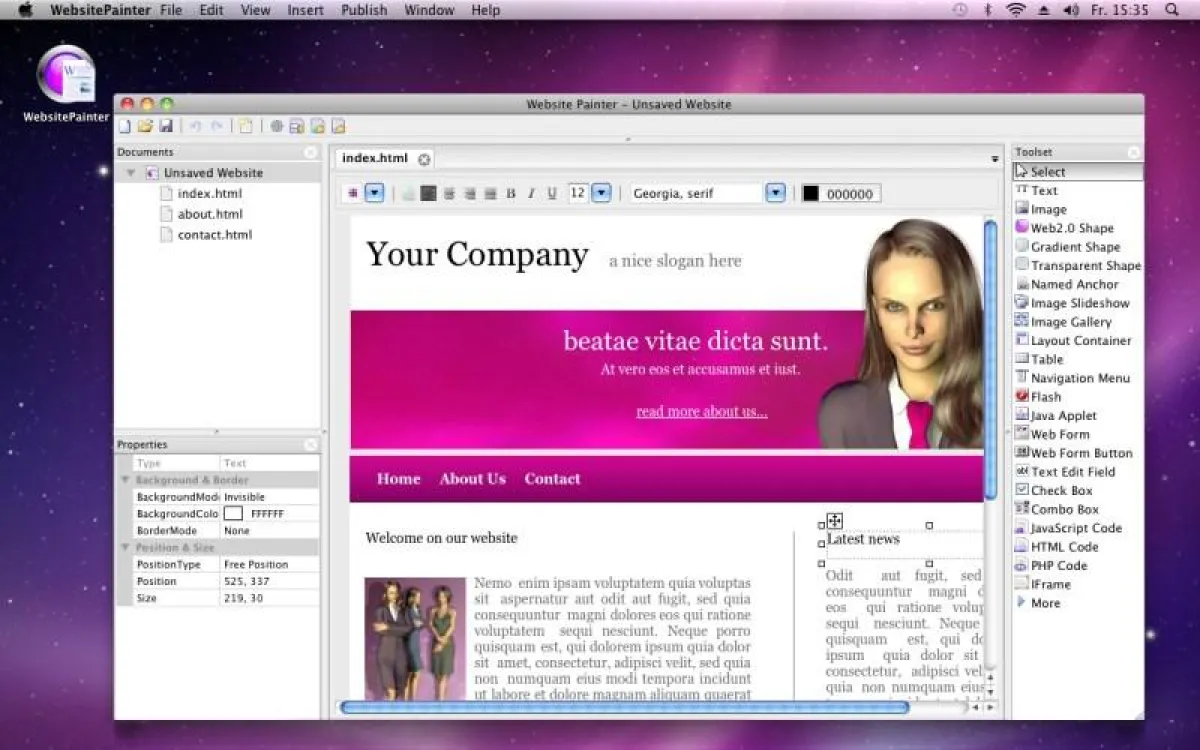Collapse the Unsaved Website tree item
Image resolution: width=1200 pixels, height=750 pixels.
131,172
